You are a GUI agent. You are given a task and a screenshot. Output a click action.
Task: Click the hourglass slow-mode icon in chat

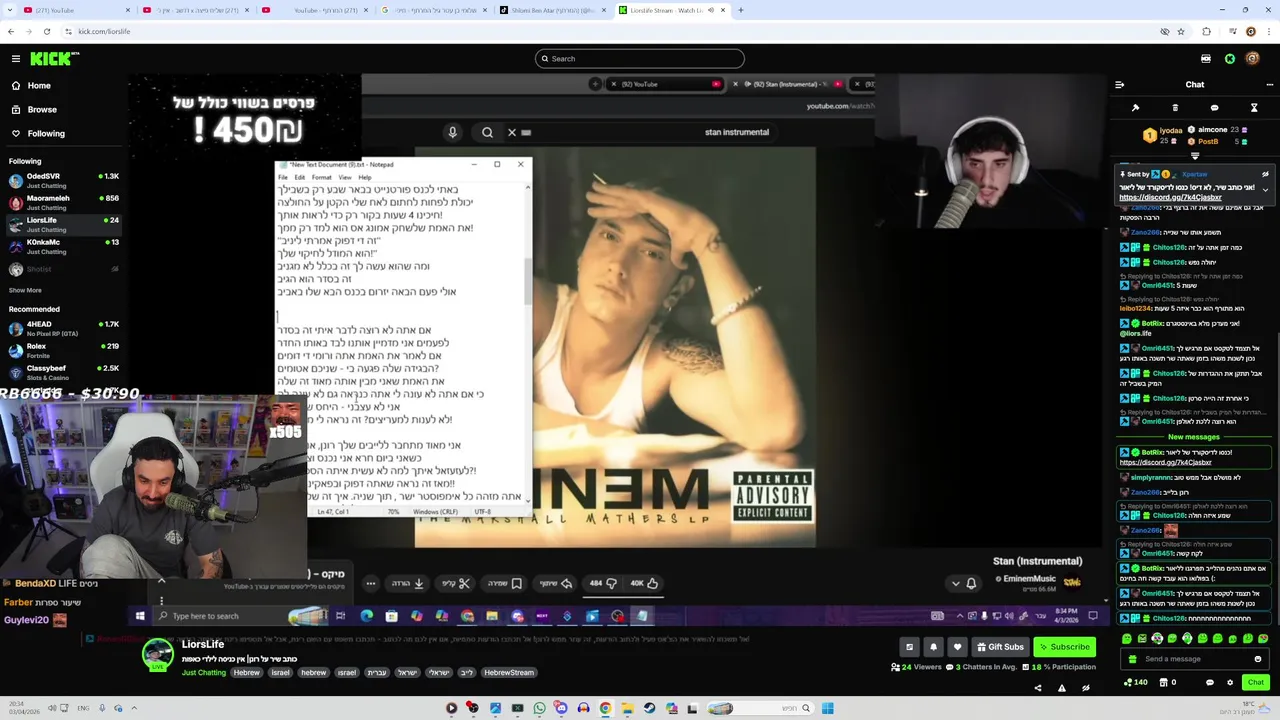(x=1254, y=108)
